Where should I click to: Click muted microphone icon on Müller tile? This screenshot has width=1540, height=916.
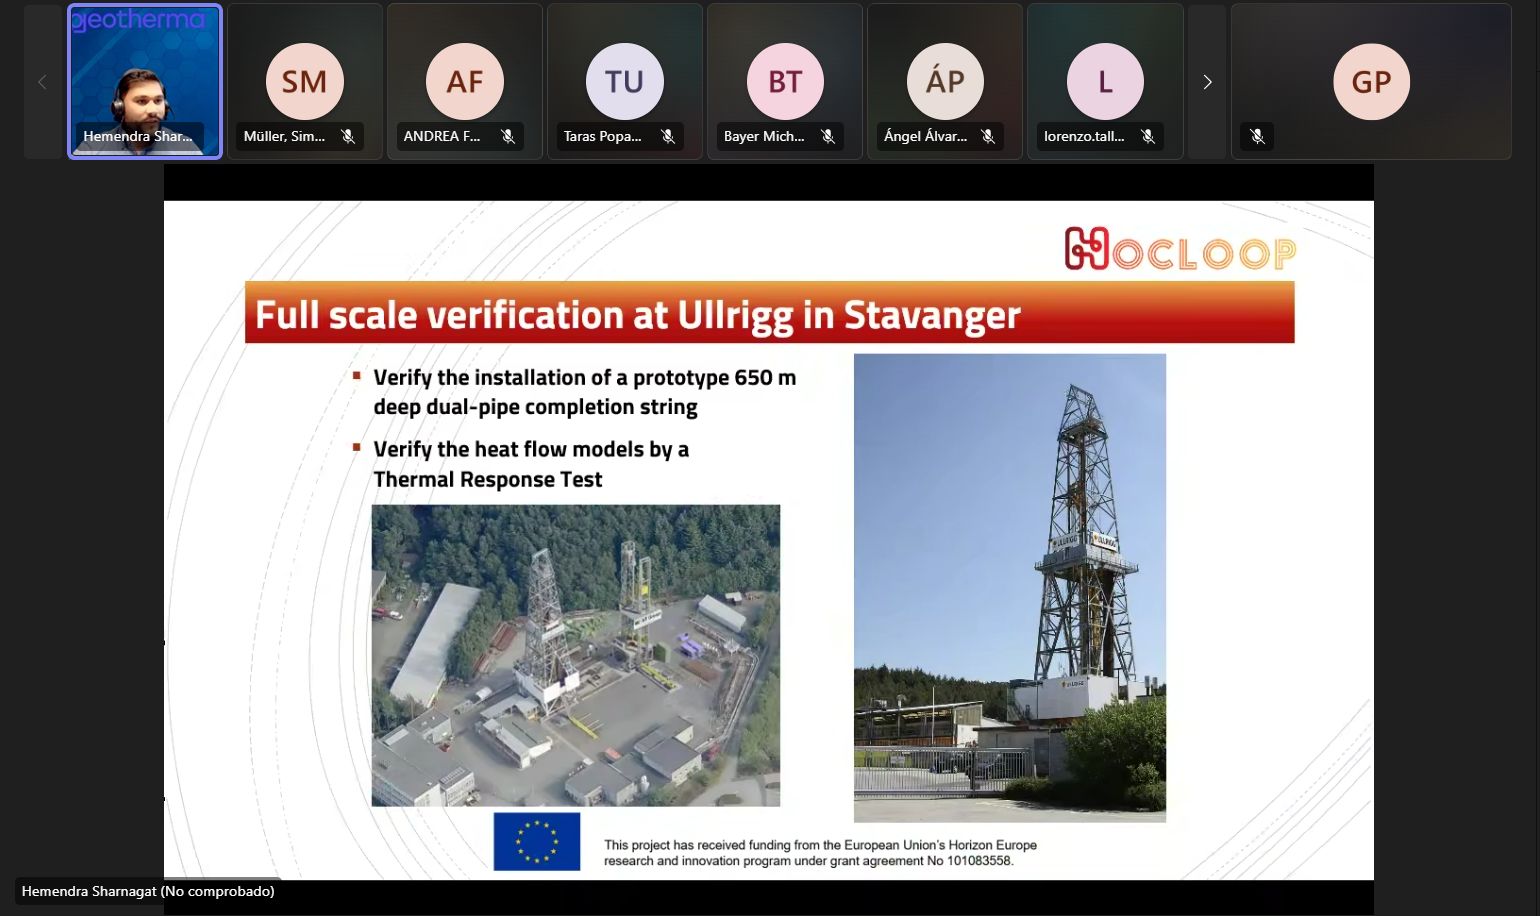(x=348, y=136)
